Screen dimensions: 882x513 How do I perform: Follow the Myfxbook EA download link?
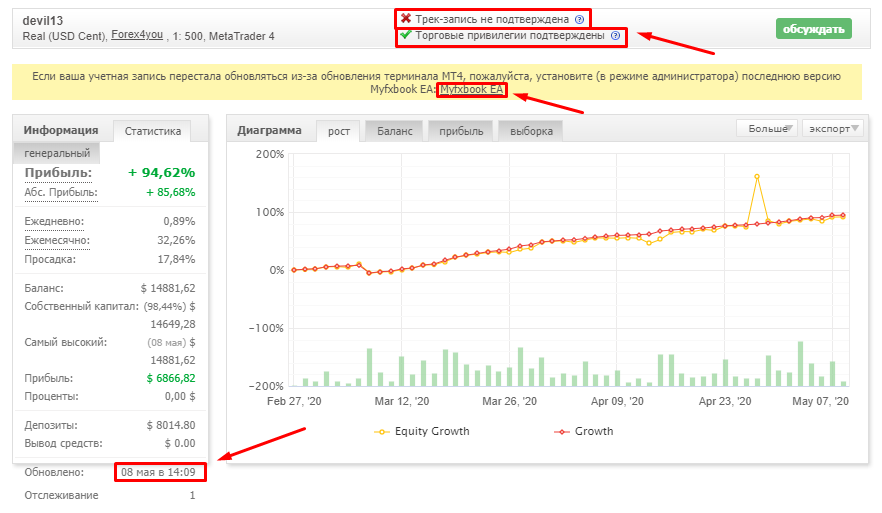point(471,89)
